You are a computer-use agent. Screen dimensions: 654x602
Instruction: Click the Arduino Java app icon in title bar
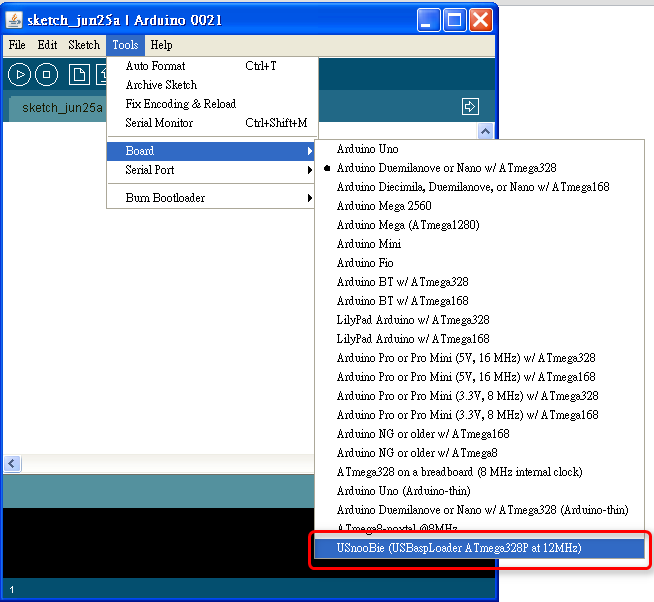coord(14,20)
